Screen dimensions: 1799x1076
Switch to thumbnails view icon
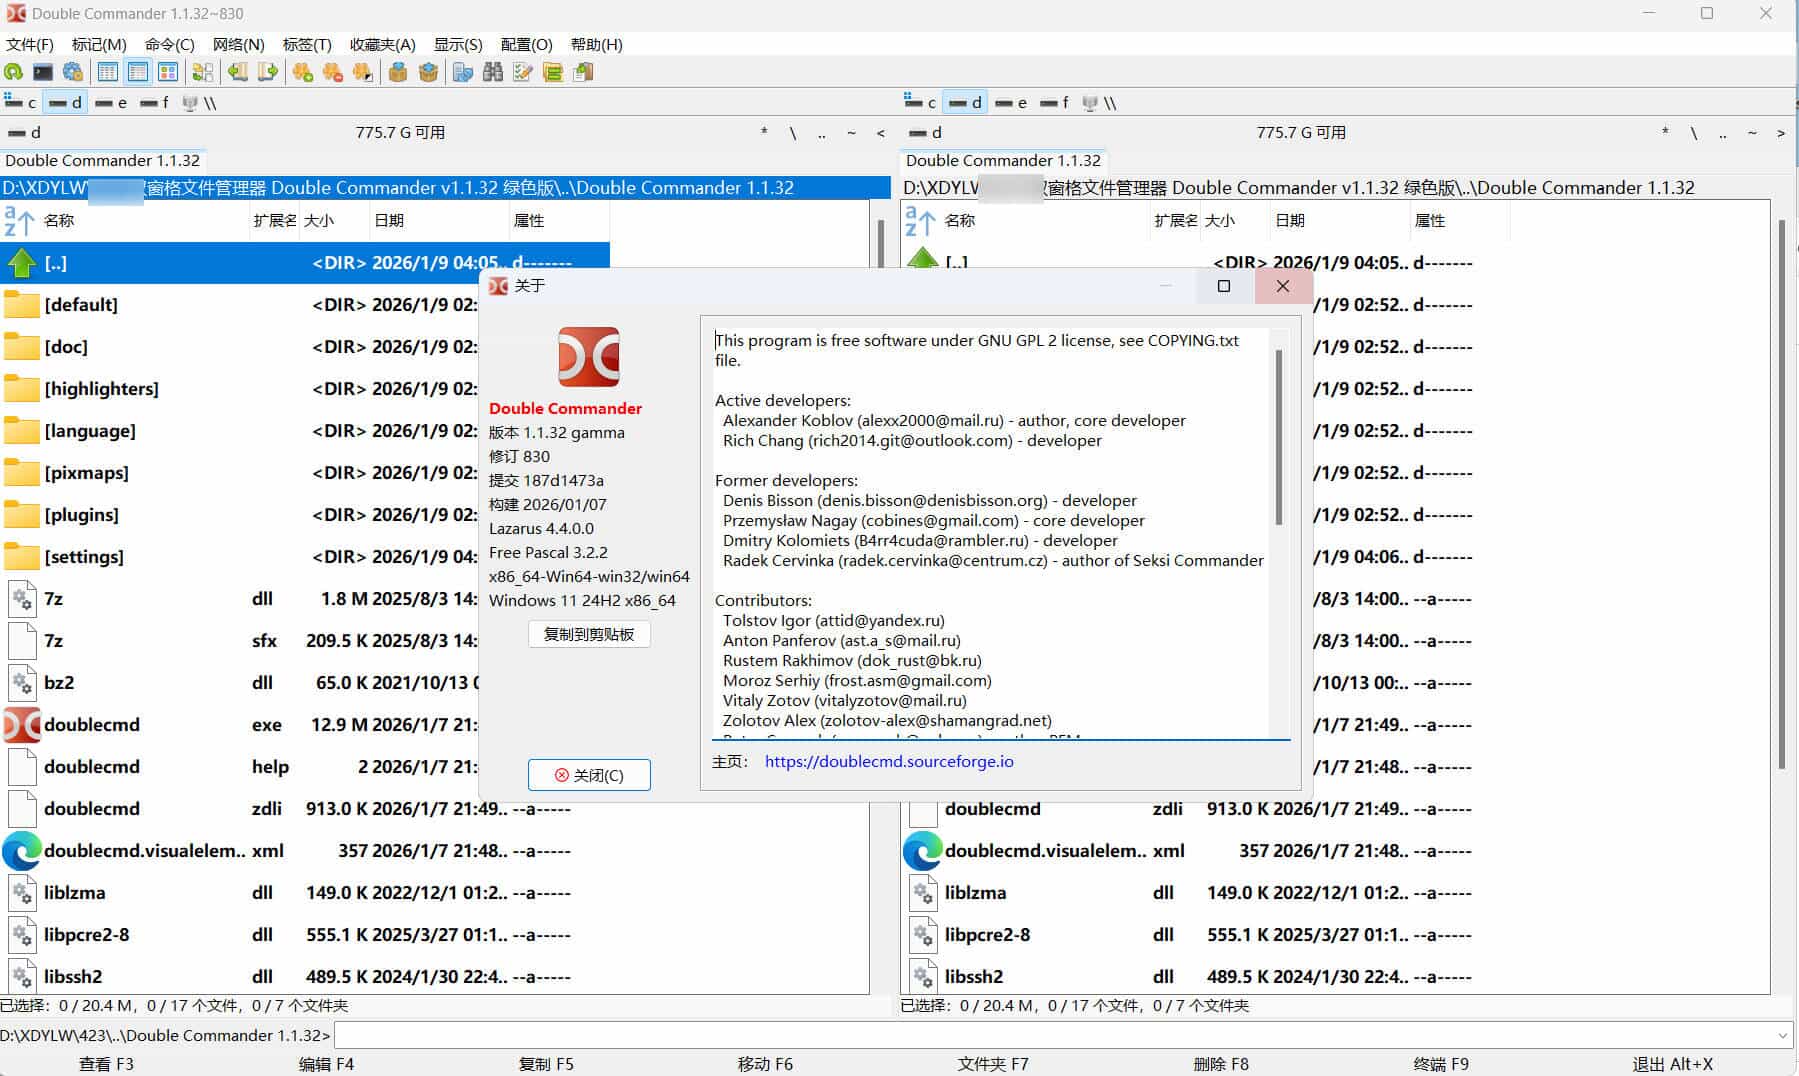(168, 72)
